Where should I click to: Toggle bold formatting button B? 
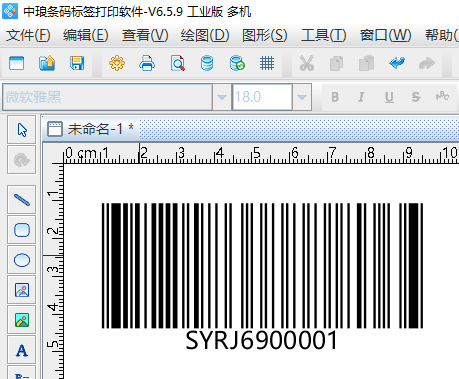(335, 97)
